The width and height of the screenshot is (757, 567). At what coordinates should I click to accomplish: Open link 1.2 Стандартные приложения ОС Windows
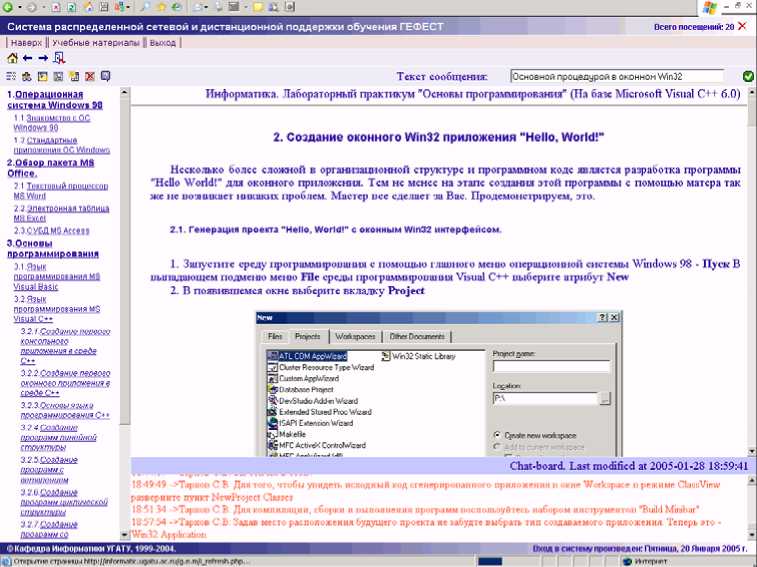point(61,145)
